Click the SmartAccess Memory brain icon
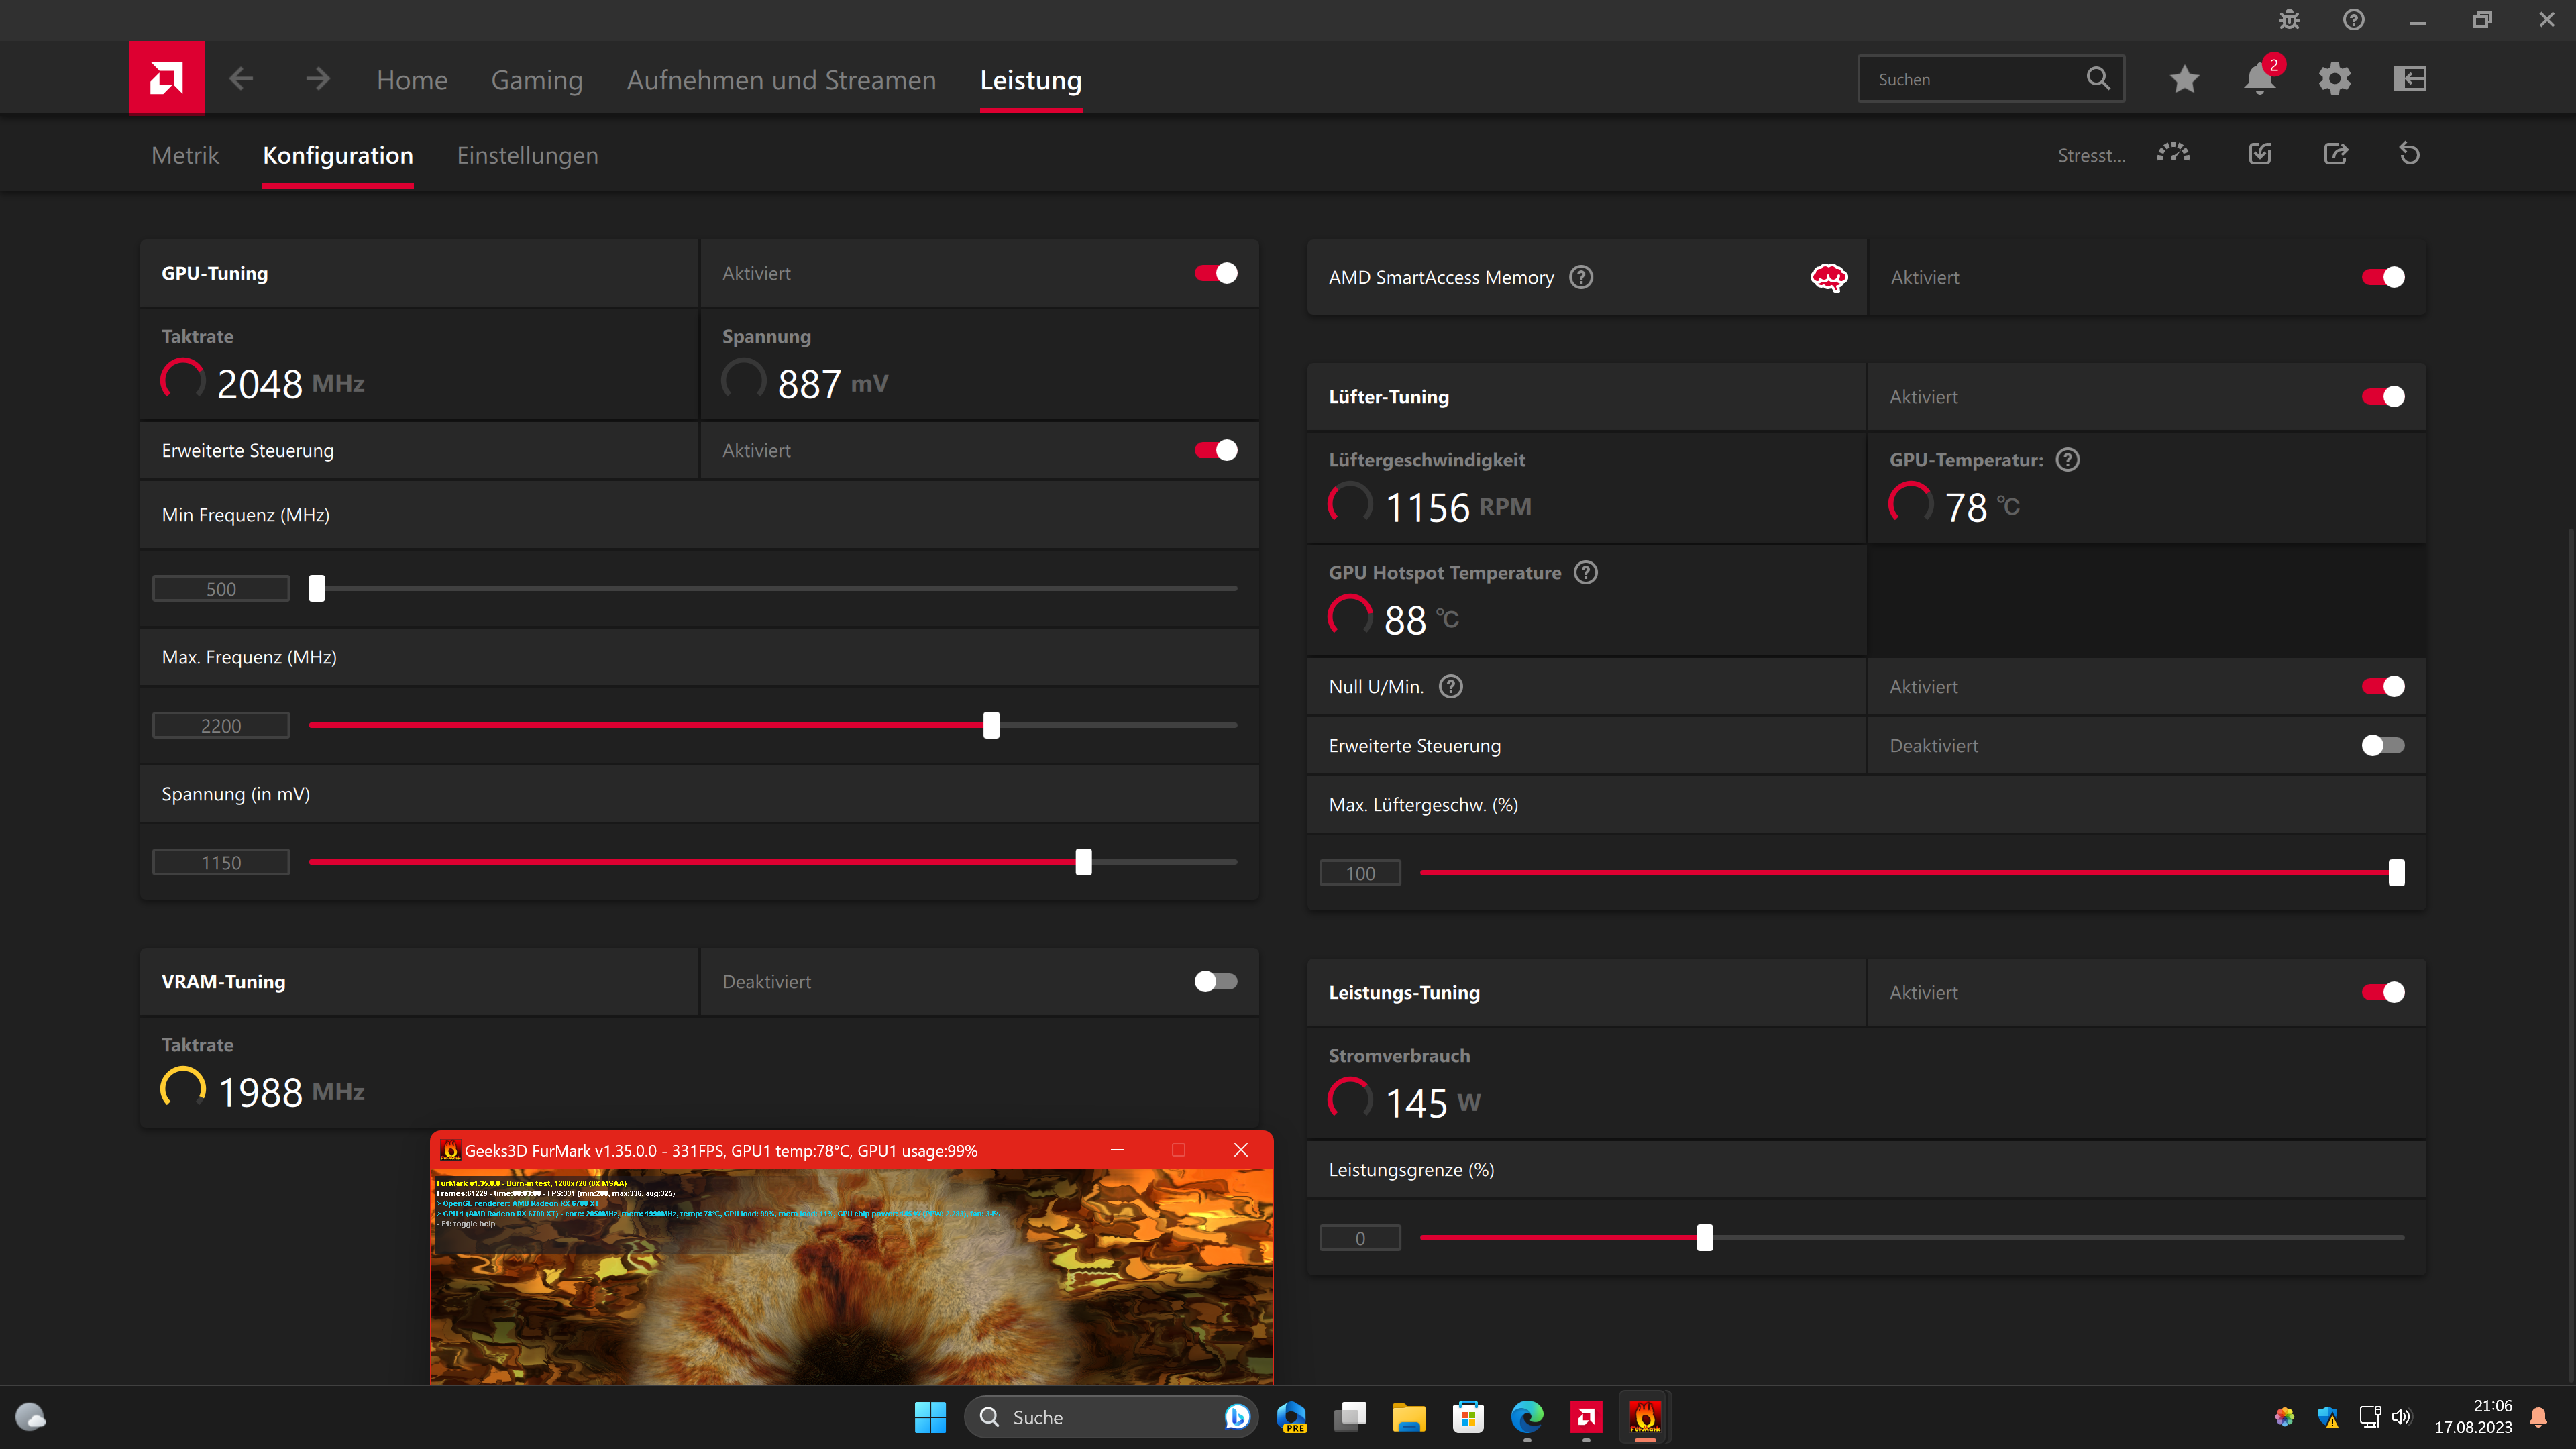 coord(1828,277)
